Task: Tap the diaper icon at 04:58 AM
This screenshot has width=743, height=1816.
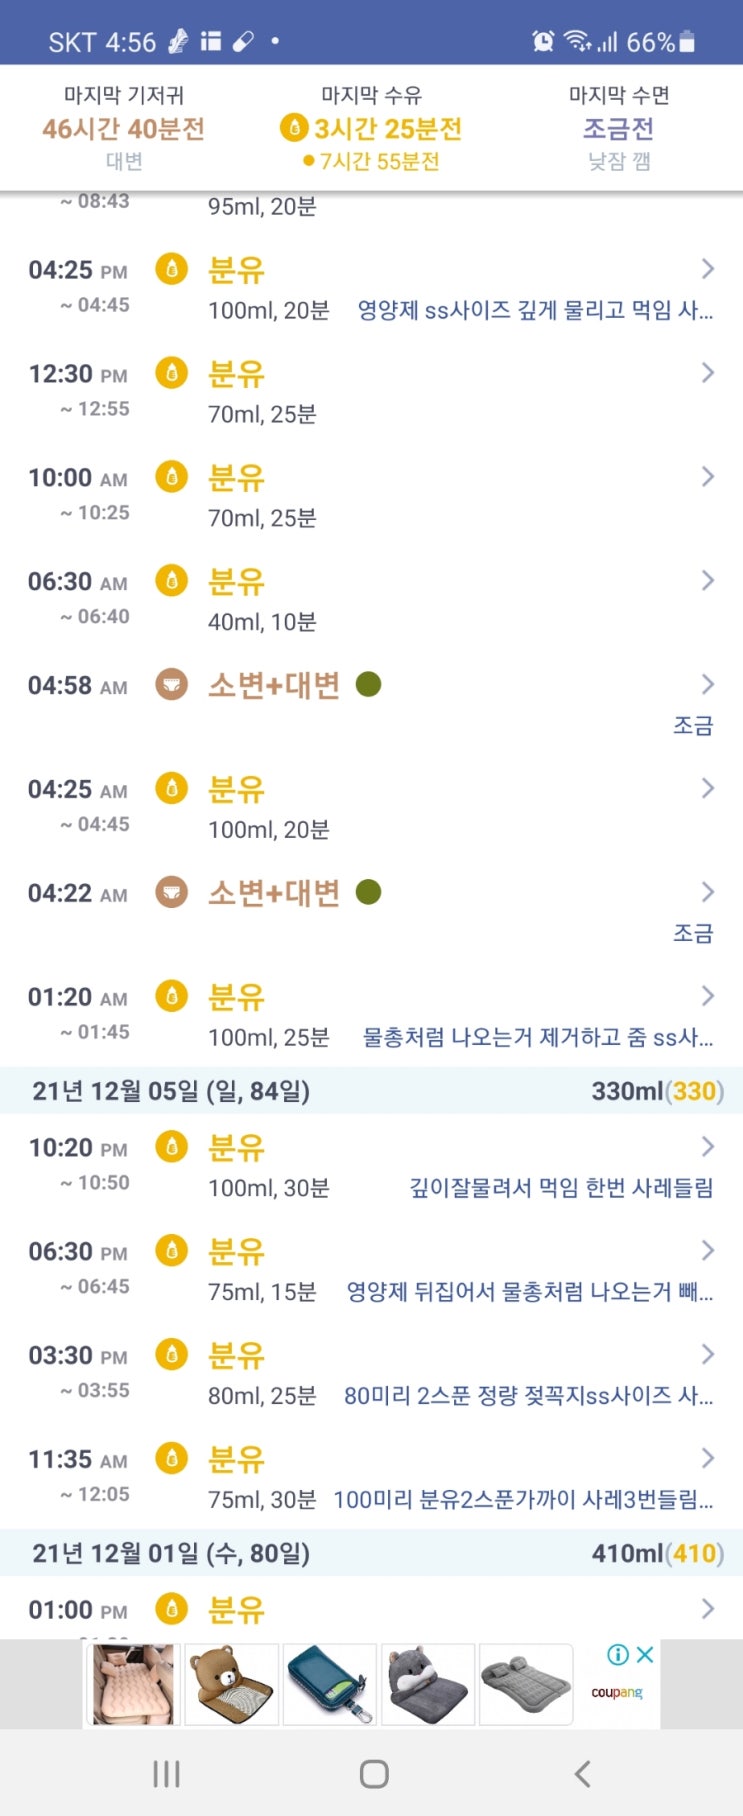Action: tap(172, 685)
